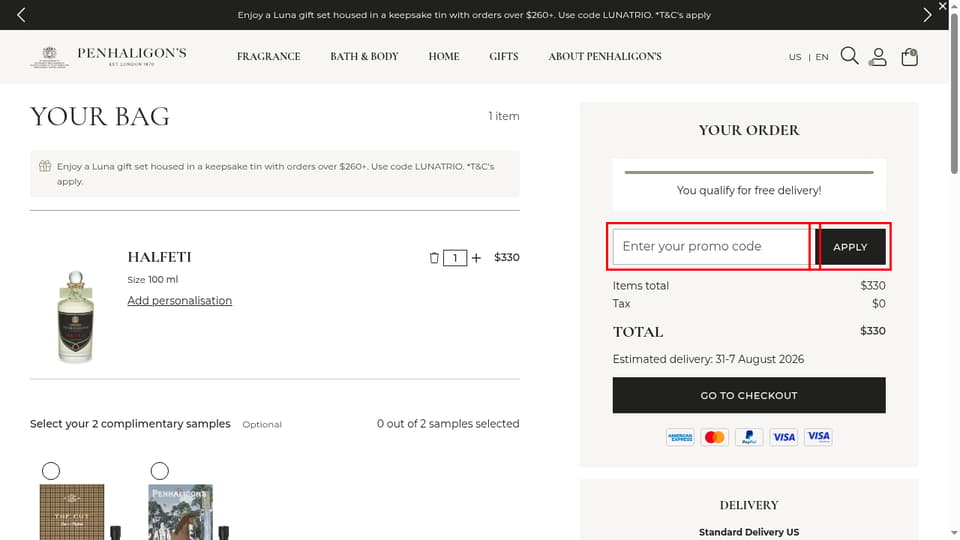
Task: Click the 'Size 100 ml' text
Action: coord(152,279)
